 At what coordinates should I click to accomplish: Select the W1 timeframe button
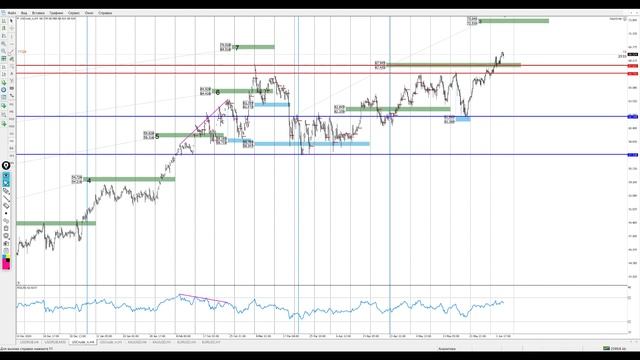11,155
